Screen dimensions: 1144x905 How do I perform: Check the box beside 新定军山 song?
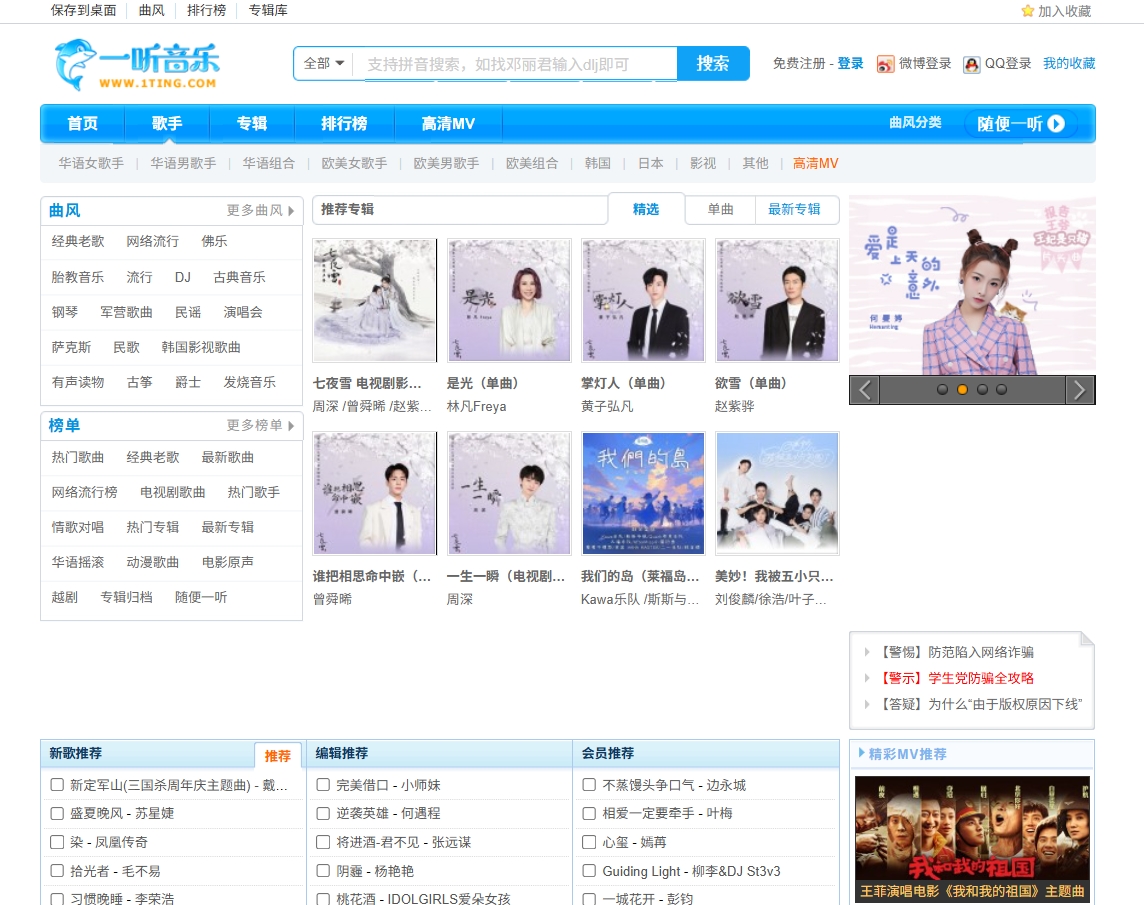coord(56,785)
